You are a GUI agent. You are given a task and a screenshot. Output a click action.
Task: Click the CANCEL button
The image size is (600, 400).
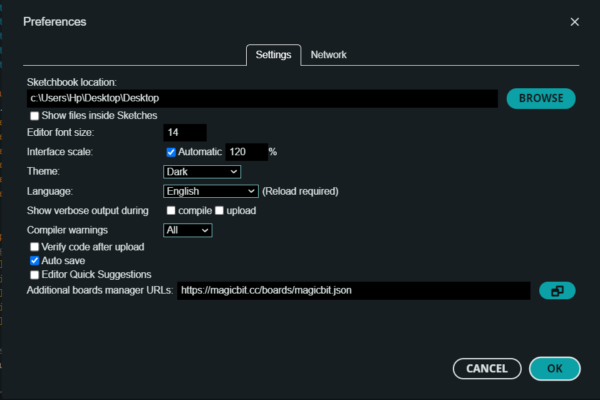(487, 368)
